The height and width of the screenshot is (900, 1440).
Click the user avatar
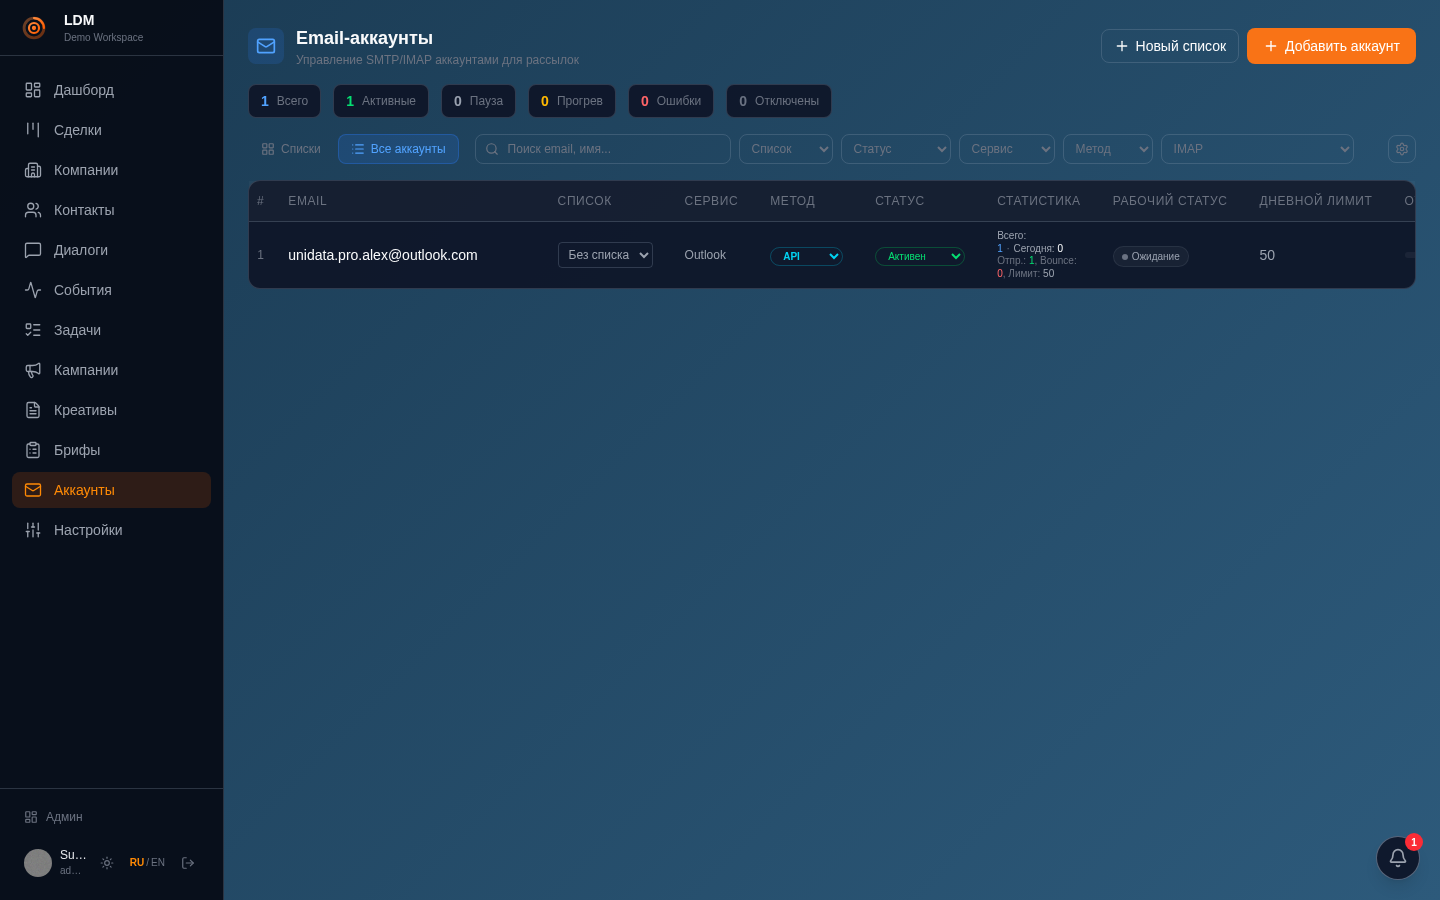(38, 863)
